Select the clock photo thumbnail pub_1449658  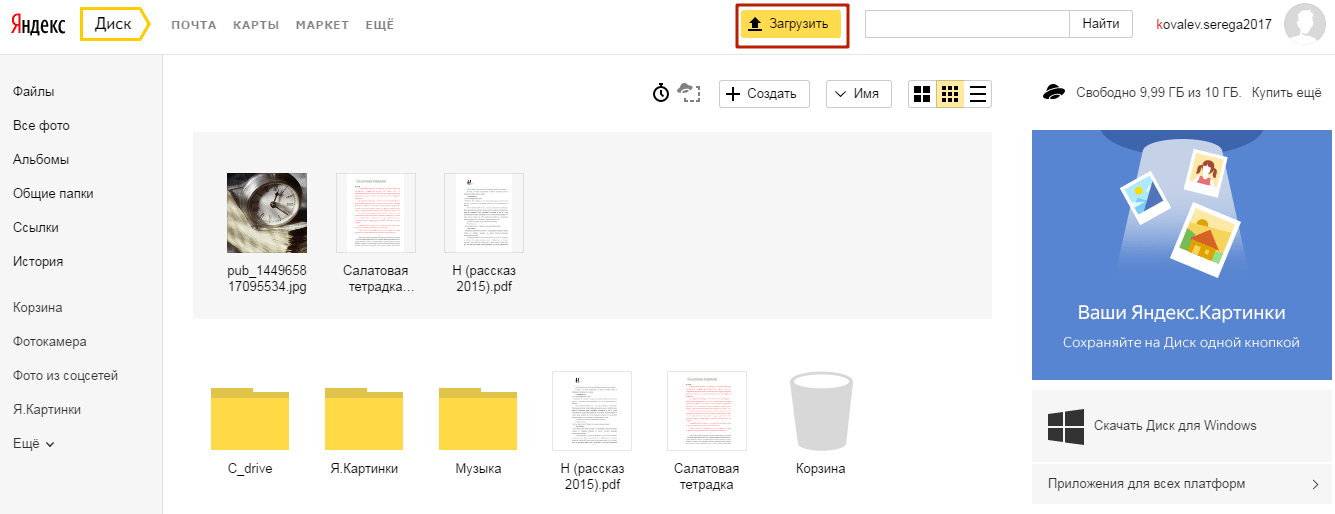click(x=267, y=213)
